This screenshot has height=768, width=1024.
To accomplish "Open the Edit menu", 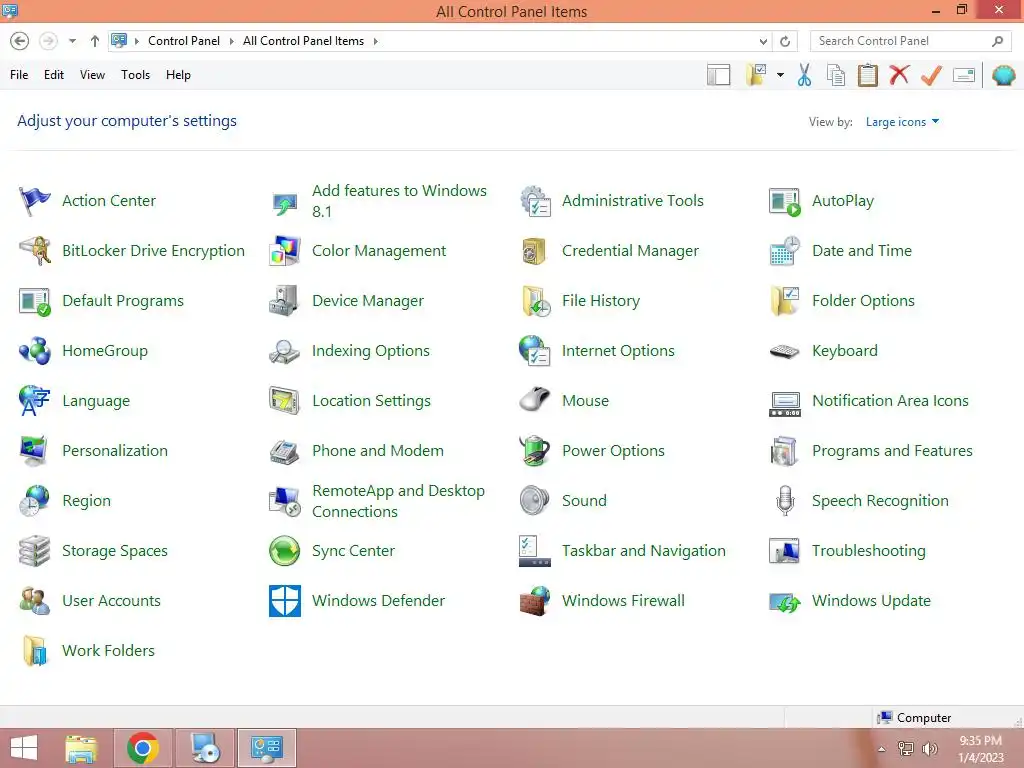I will [x=54, y=75].
